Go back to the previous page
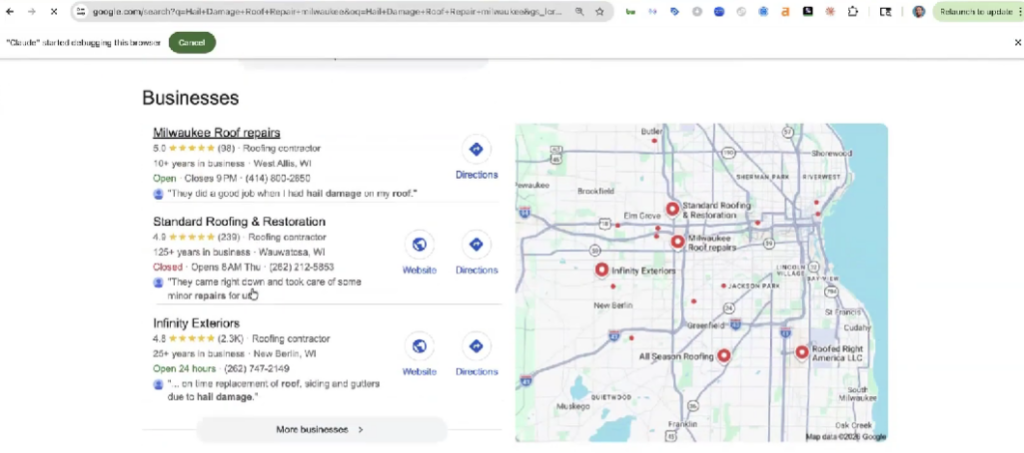This screenshot has width=1024, height=453. click(x=10, y=12)
